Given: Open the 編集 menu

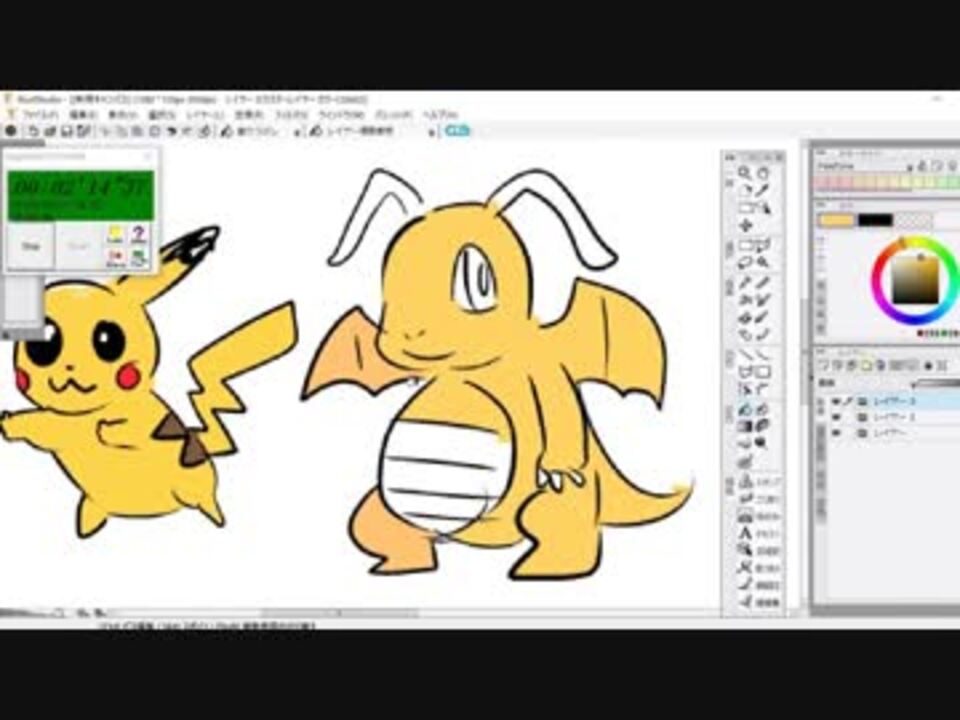Looking at the screenshot, I should point(83,115).
